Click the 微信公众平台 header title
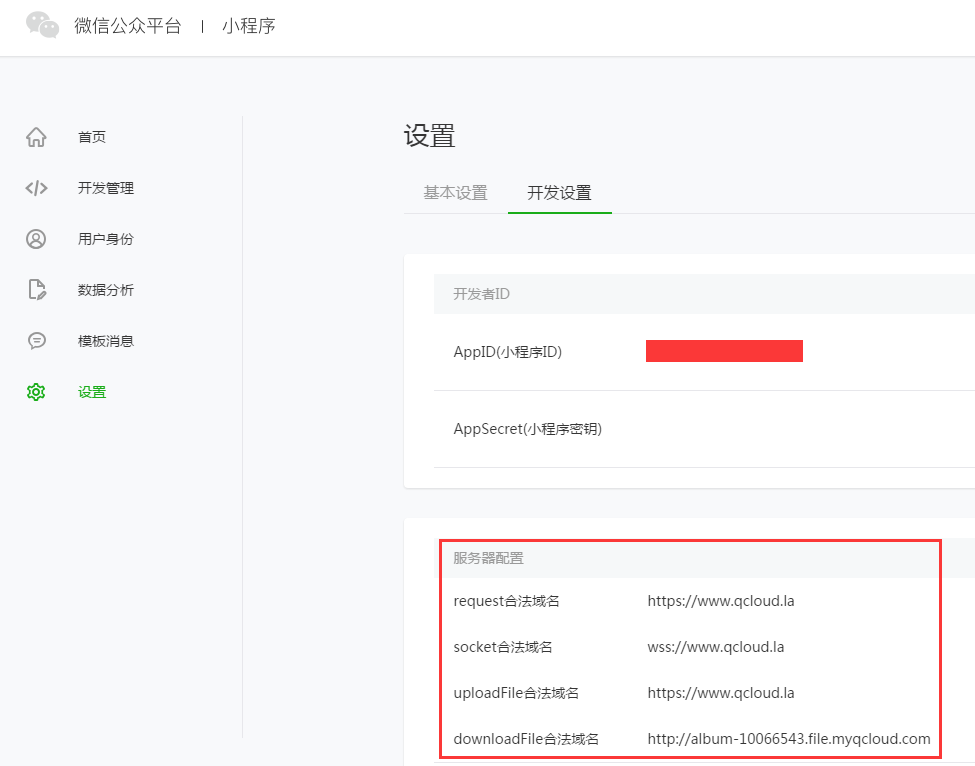The width and height of the screenshot is (975, 766). tap(128, 26)
